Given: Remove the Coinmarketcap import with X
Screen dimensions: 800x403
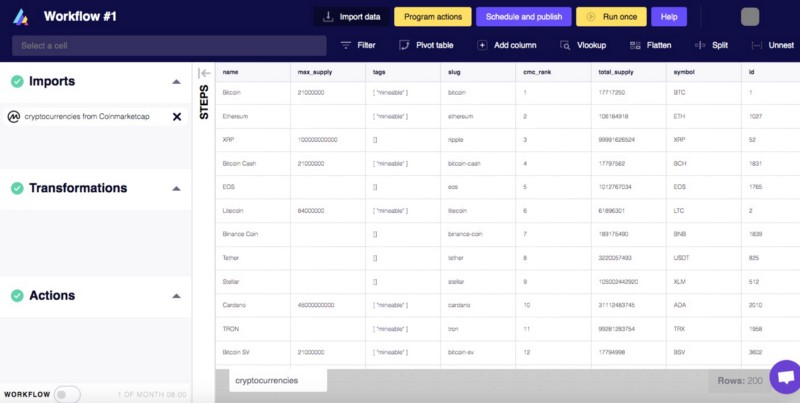Looking at the screenshot, I should (177, 117).
